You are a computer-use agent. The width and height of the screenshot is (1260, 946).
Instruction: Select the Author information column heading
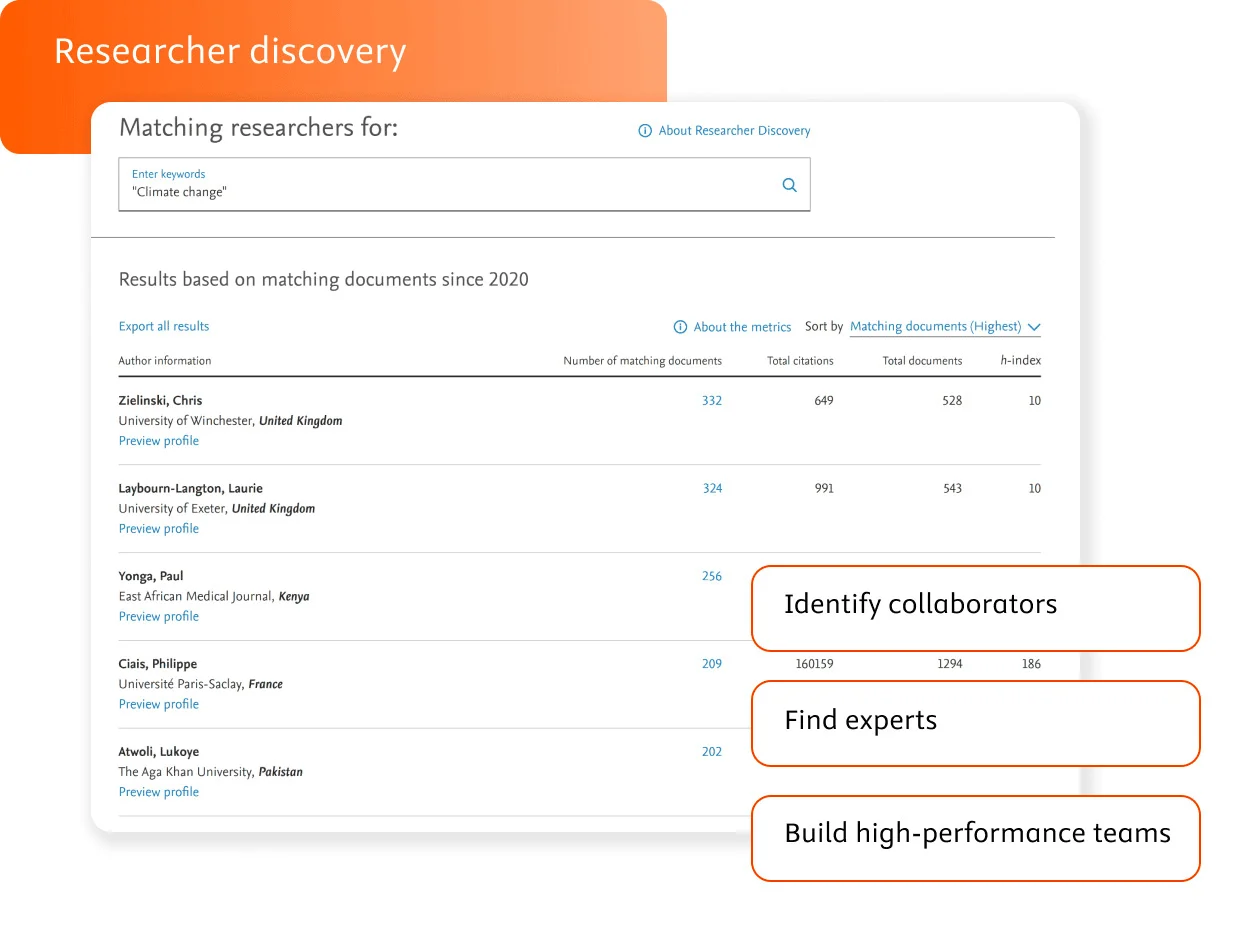pyautogui.click(x=164, y=360)
